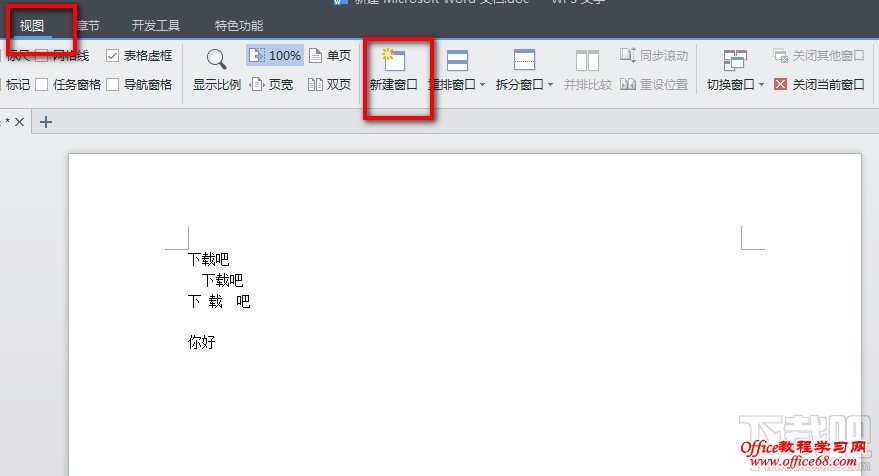879x476 pixels.
Task: Open 显示比例 zoom magnifier icon
Action: coord(216,59)
